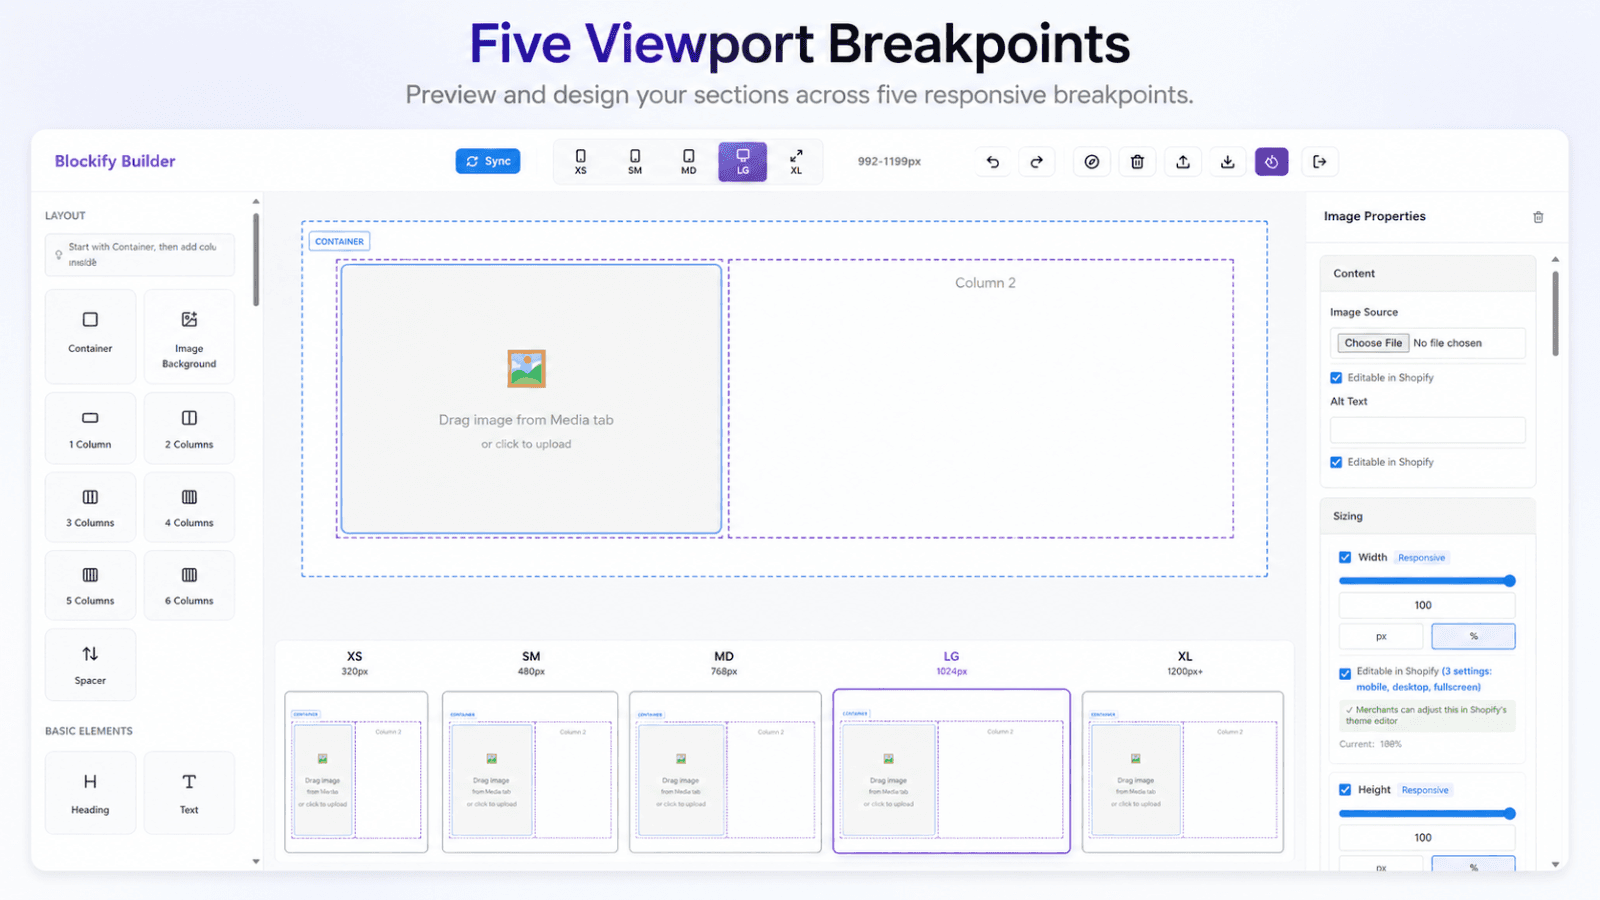Viewport: 1600px width, 900px height.
Task: Click the purple highlighted toolbar icon
Action: (1272, 162)
